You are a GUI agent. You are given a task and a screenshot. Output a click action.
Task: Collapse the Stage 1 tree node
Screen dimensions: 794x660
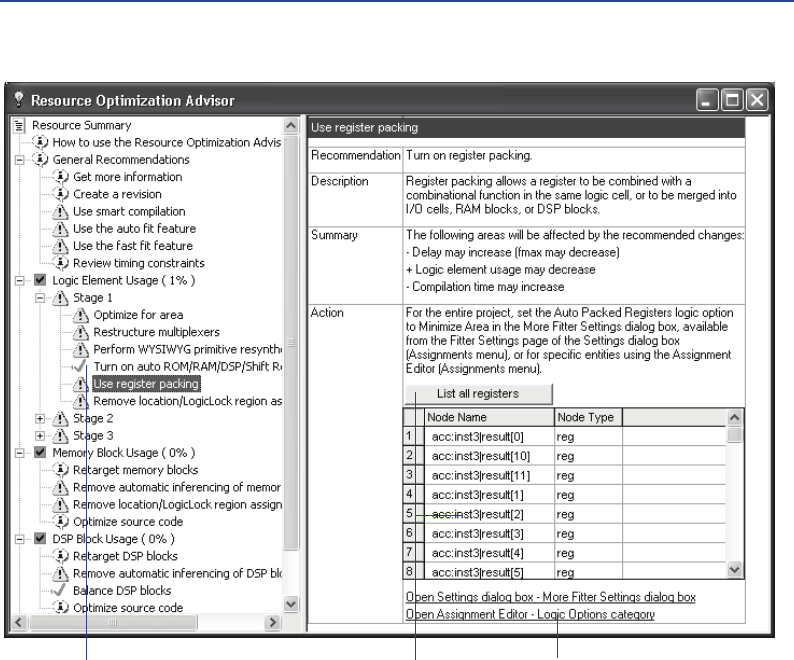coord(40,298)
